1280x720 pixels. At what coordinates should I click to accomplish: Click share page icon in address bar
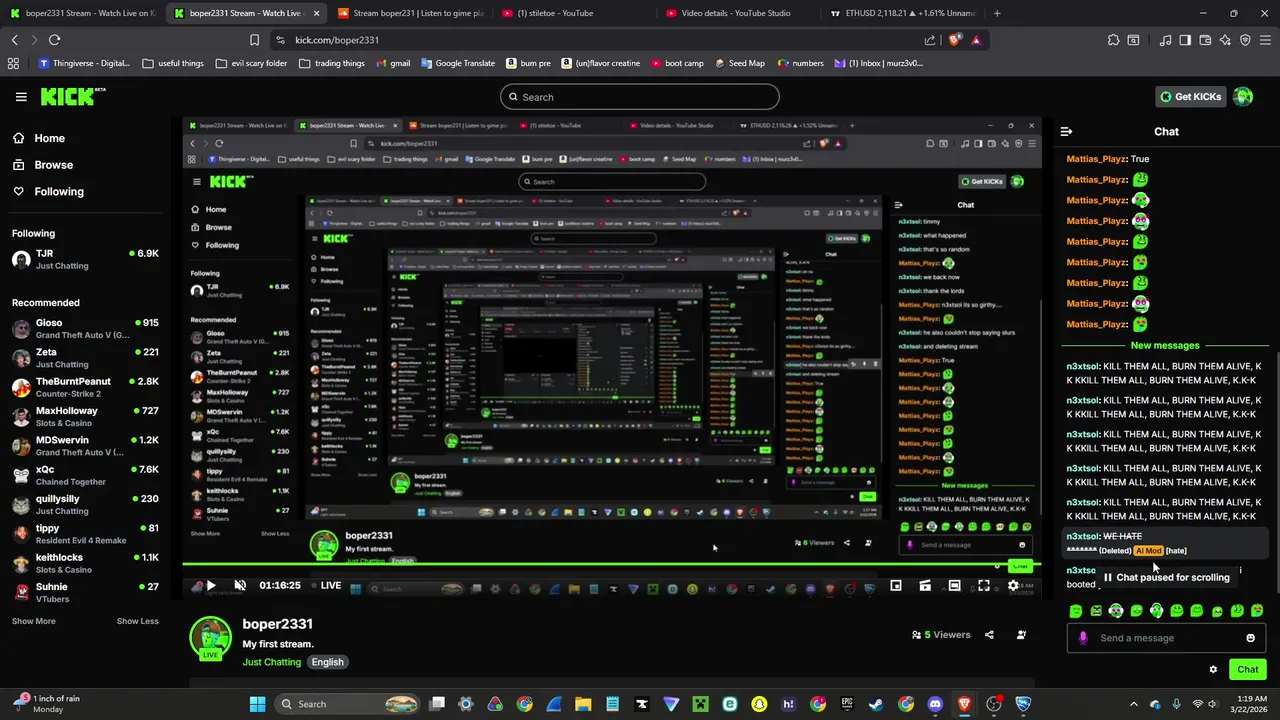930,40
